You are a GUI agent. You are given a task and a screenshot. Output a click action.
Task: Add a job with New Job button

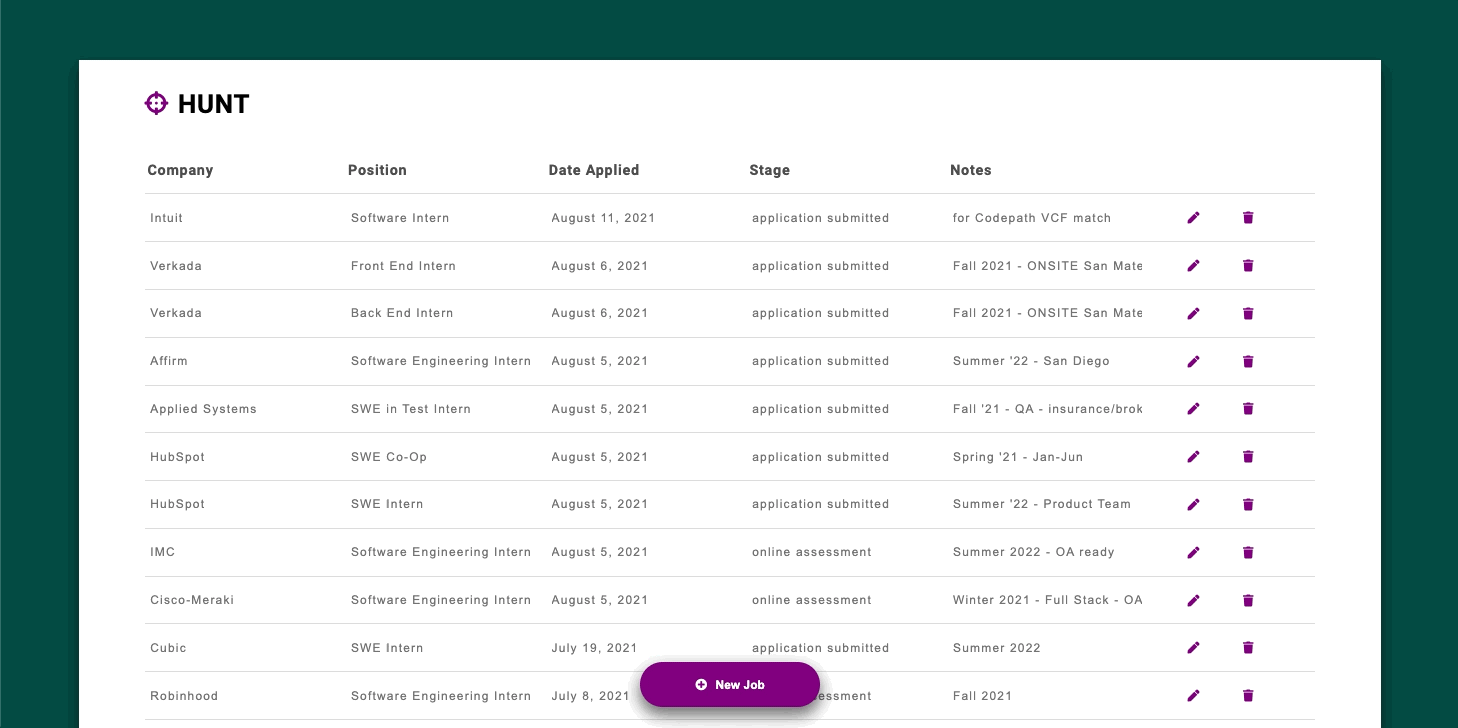coord(730,685)
